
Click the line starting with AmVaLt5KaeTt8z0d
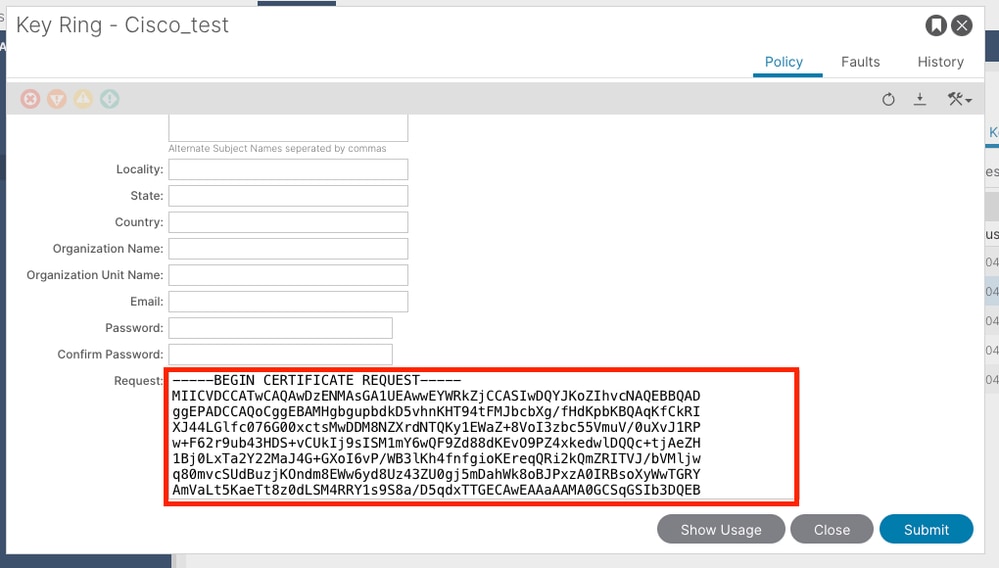pos(436,490)
